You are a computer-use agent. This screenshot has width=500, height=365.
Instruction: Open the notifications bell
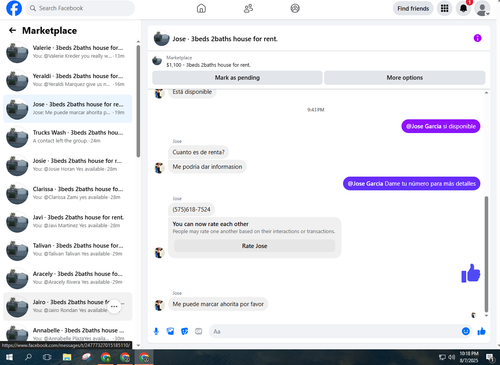pos(463,8)
